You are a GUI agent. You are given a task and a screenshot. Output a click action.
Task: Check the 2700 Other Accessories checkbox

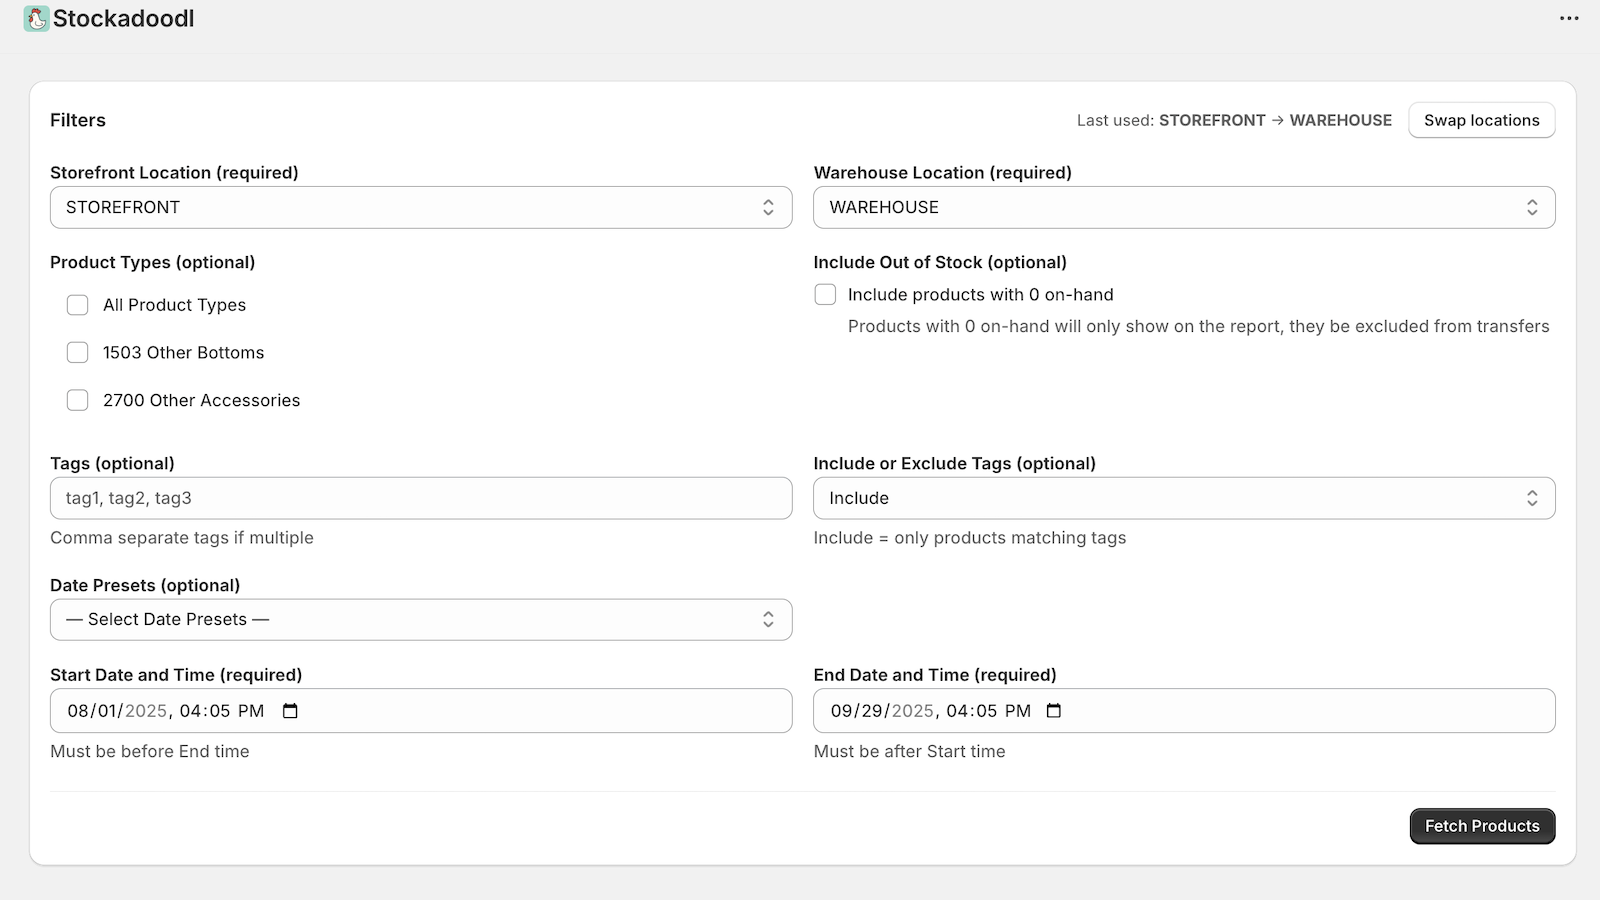tap(77, 399)
